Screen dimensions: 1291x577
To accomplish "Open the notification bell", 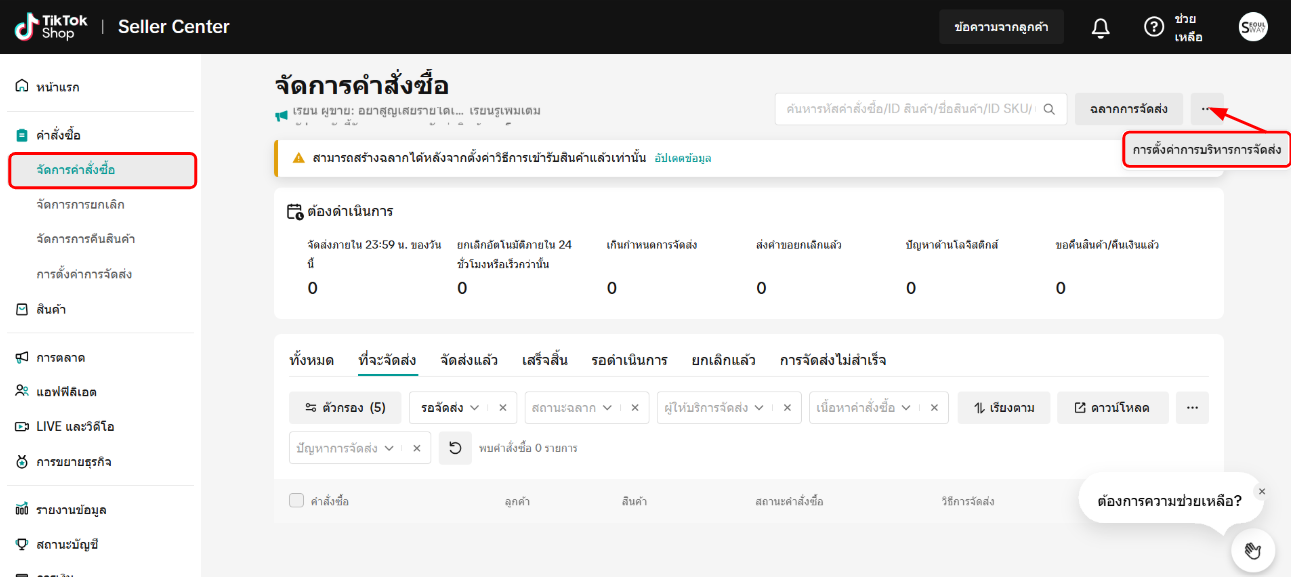I will [1100, 26].
